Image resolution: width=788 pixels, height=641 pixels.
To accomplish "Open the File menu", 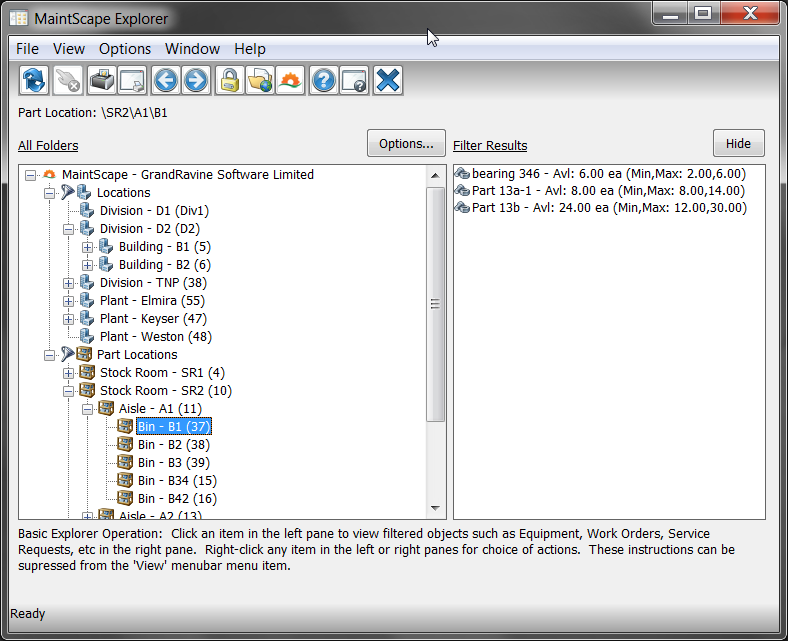I will coord(27,49).
